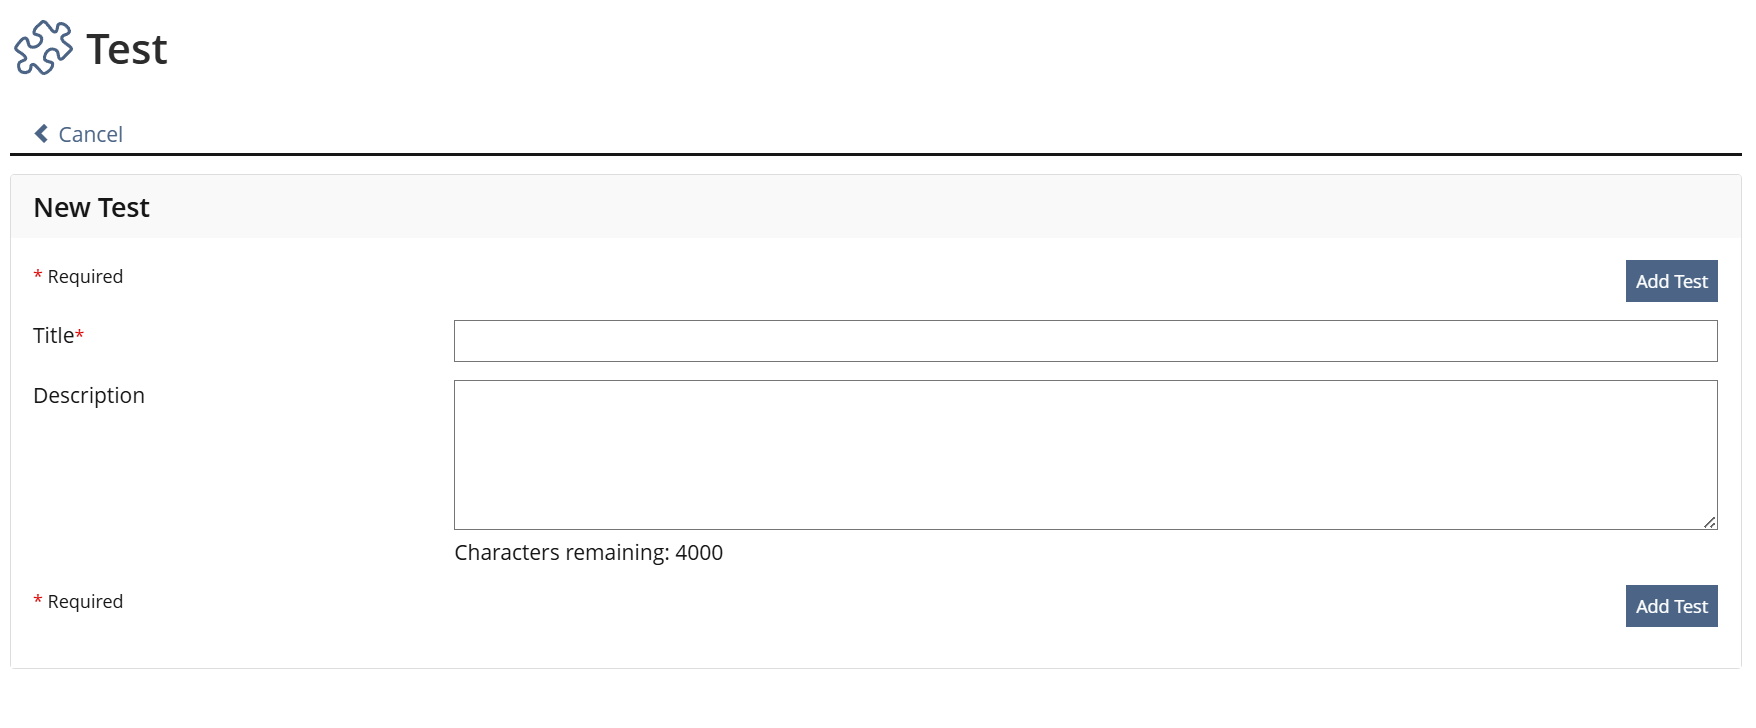Grab the Description text area resize handle

[1710, 522]
